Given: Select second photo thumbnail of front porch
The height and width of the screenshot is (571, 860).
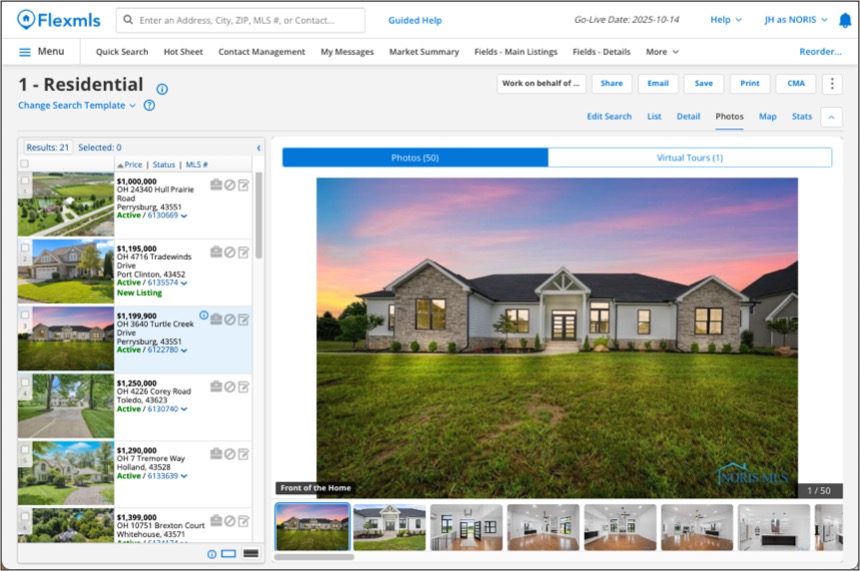Looking at the screenshot, I should click(x=389, y=527).
